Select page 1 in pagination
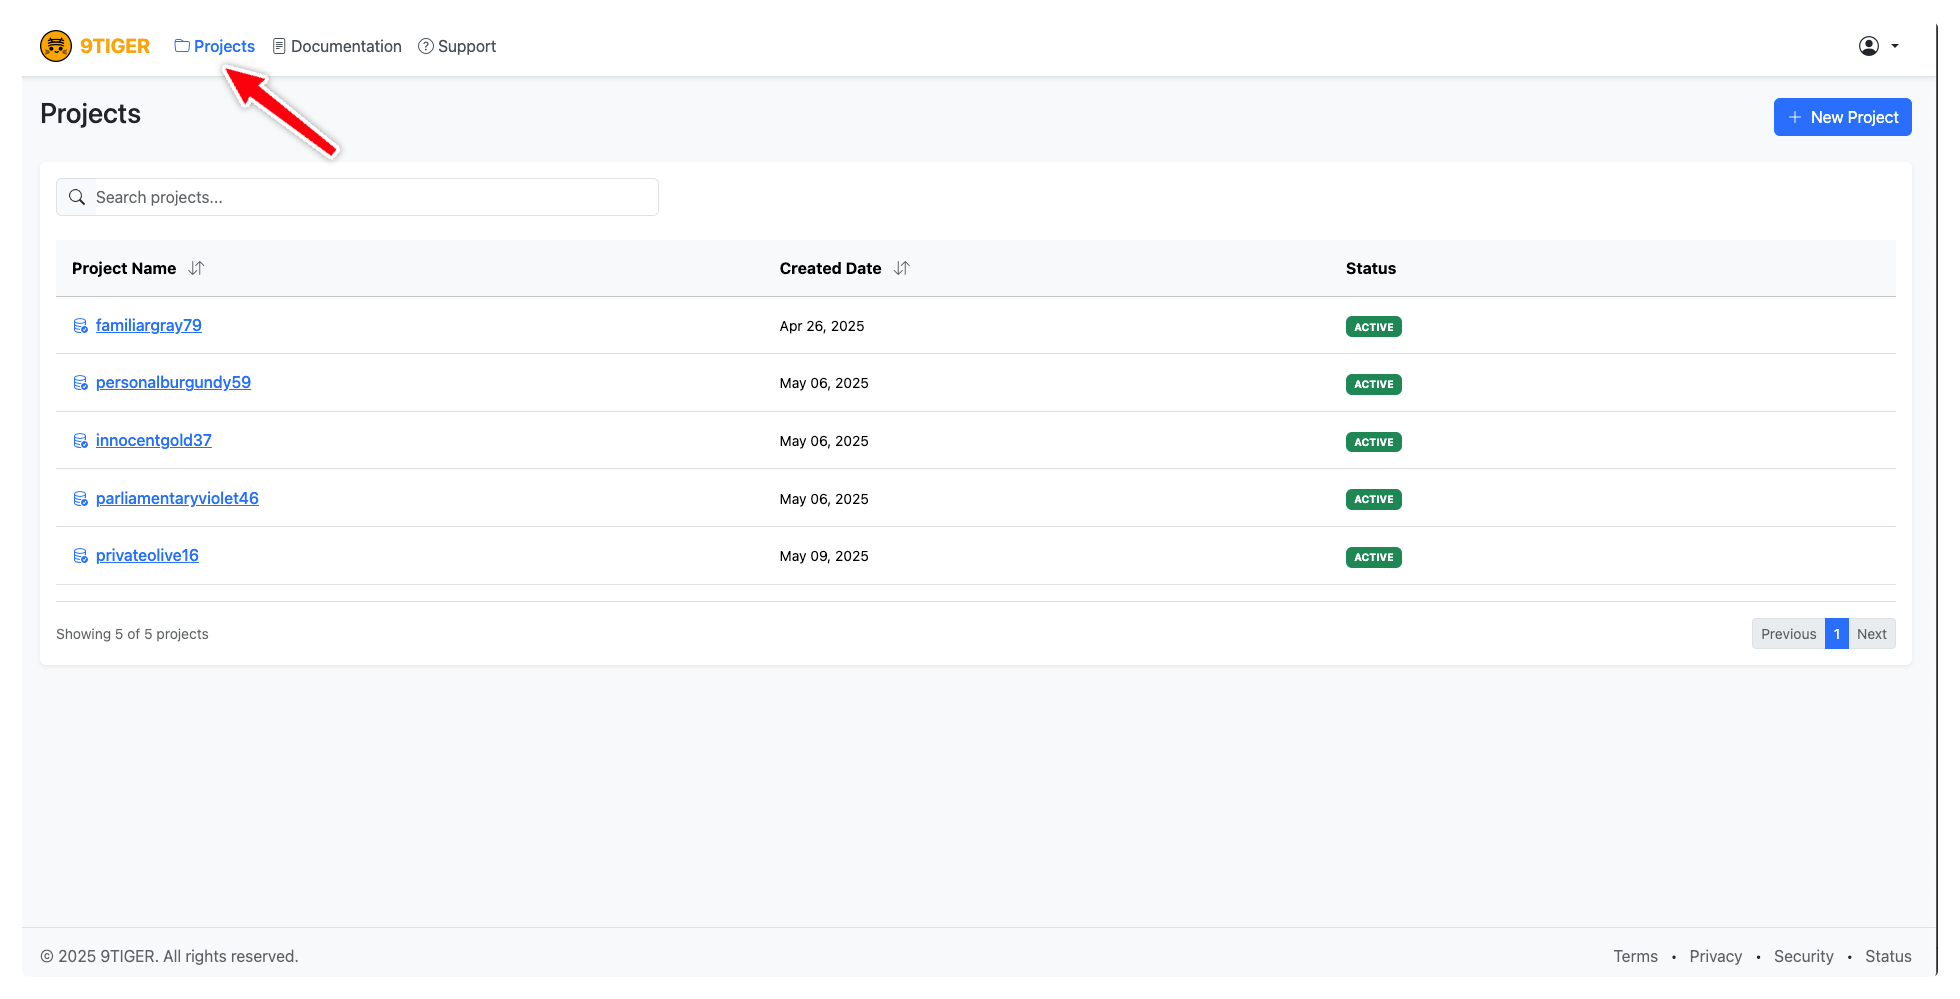This screenshot has width=1960, height=999. (x=1836, y=634)
